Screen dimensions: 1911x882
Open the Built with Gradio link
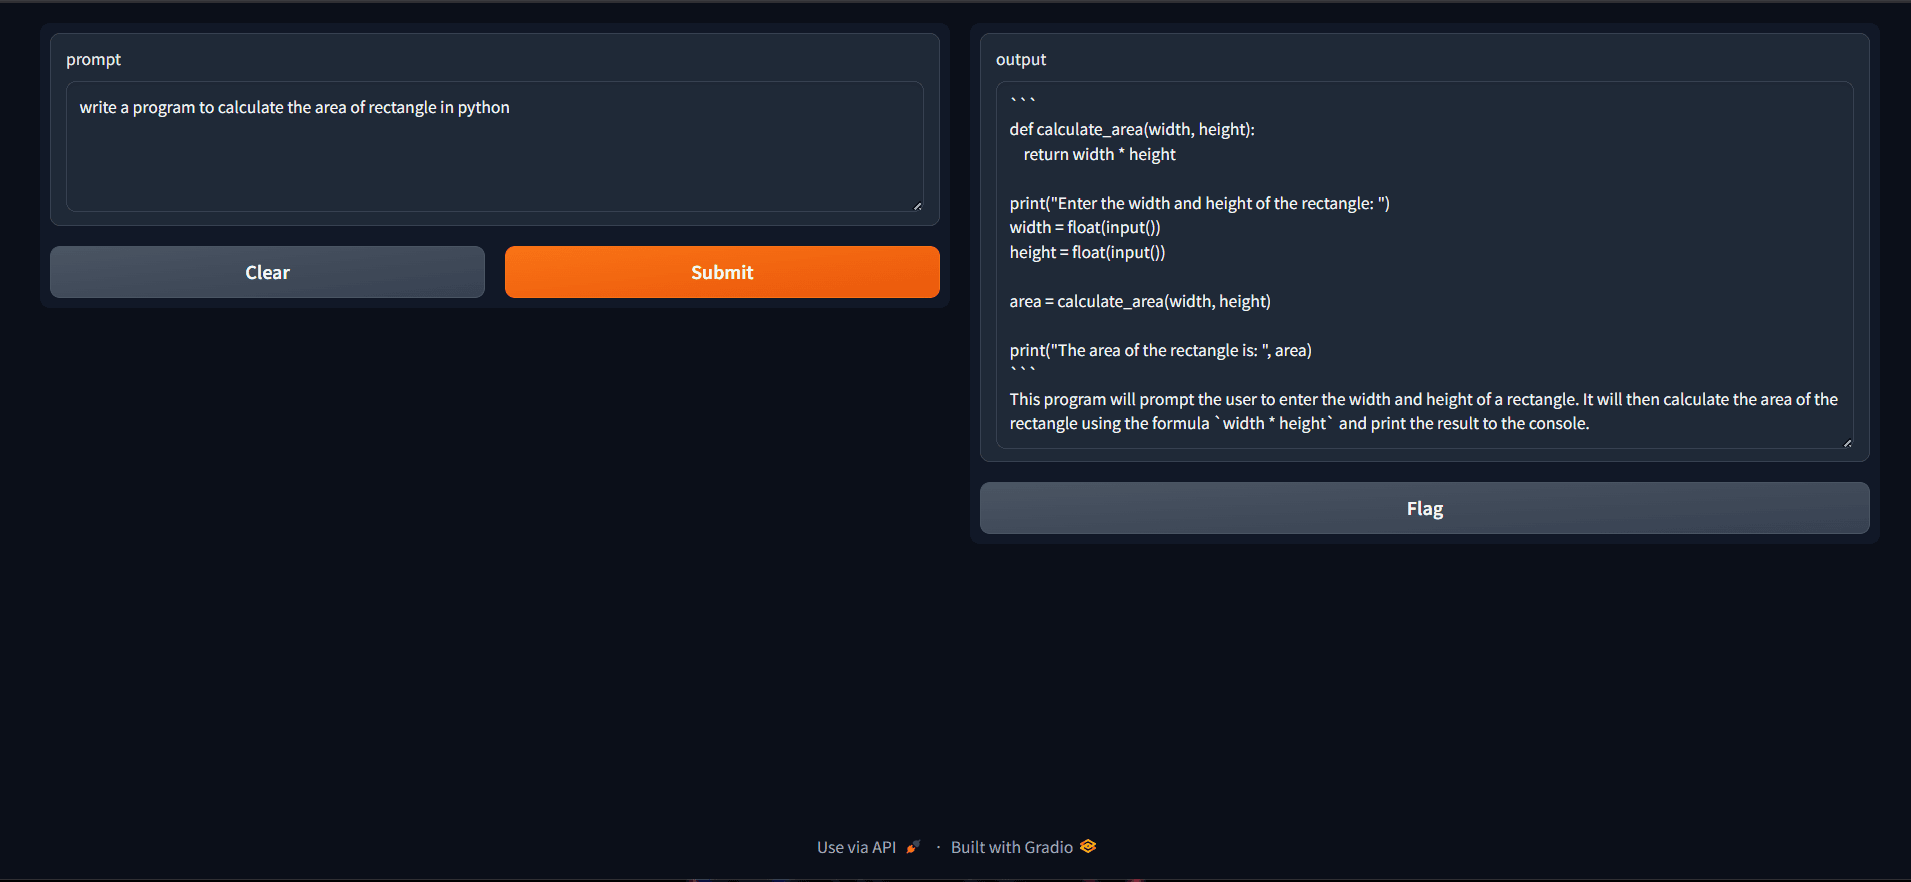[x=1011, y=847]
